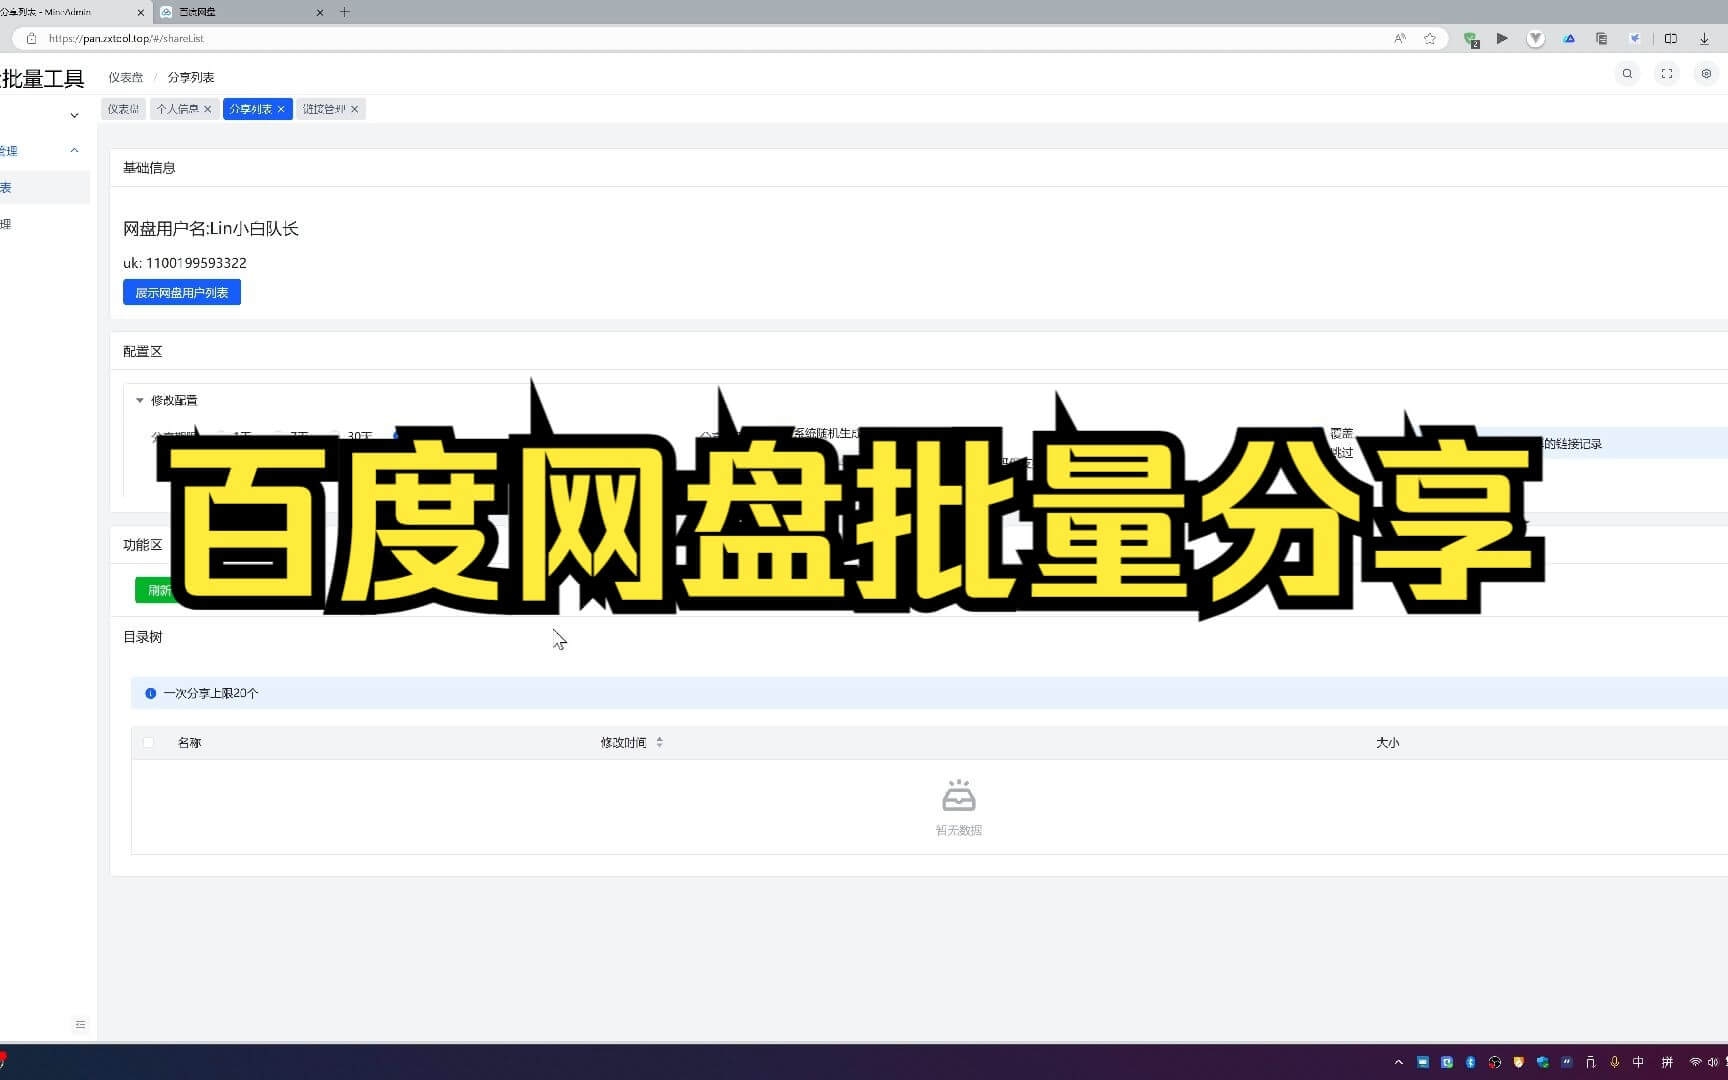This screenshot has height=1080, width=1728.
Task: Click the search icon in the page header
Action: [1627, 74]
